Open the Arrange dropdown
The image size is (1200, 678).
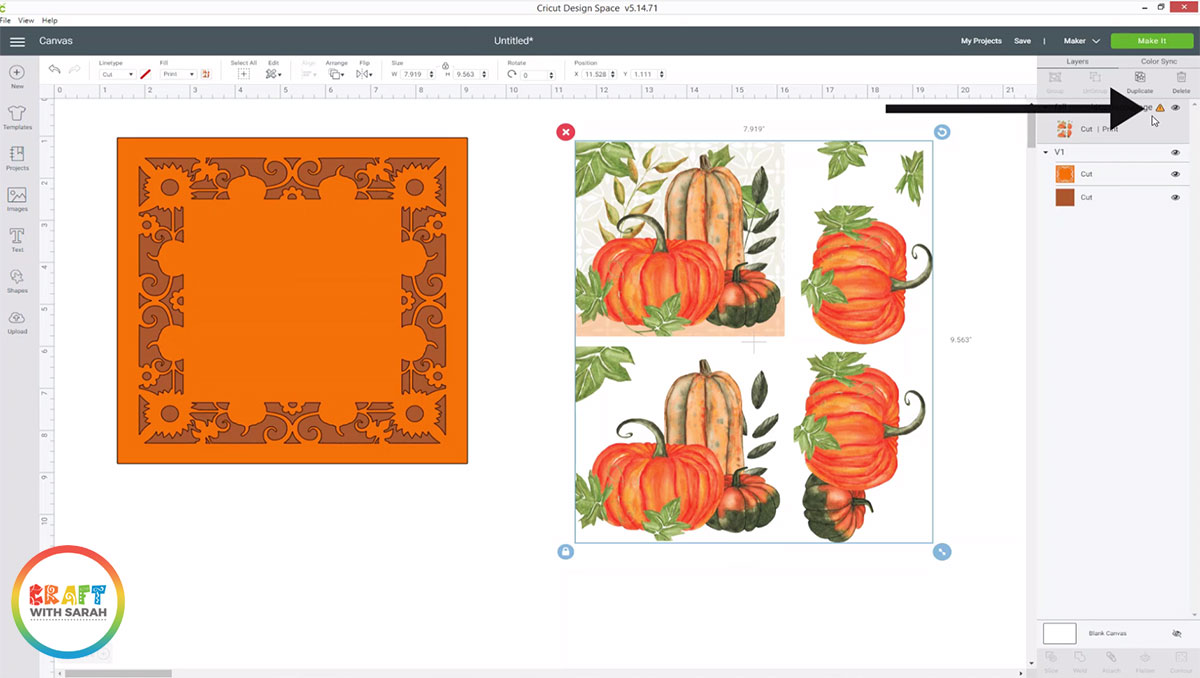pos(336,74)
